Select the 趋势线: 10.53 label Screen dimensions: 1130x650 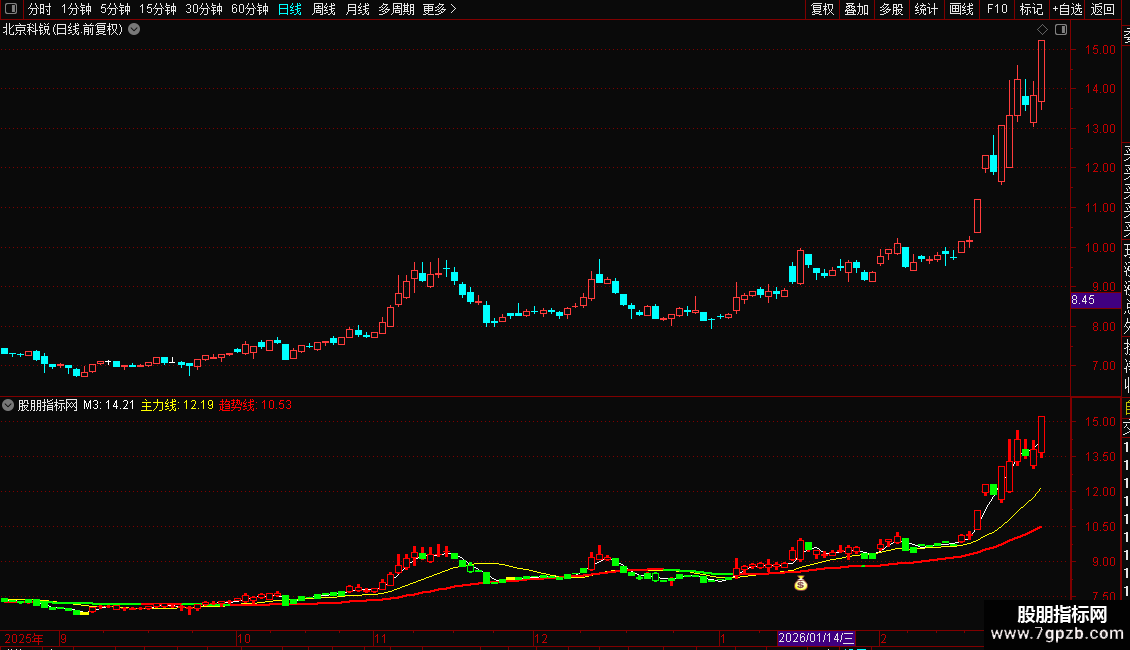point(255,405)
